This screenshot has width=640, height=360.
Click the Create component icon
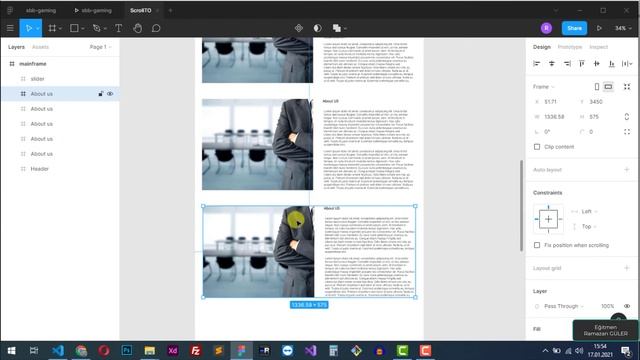(299, 28)
